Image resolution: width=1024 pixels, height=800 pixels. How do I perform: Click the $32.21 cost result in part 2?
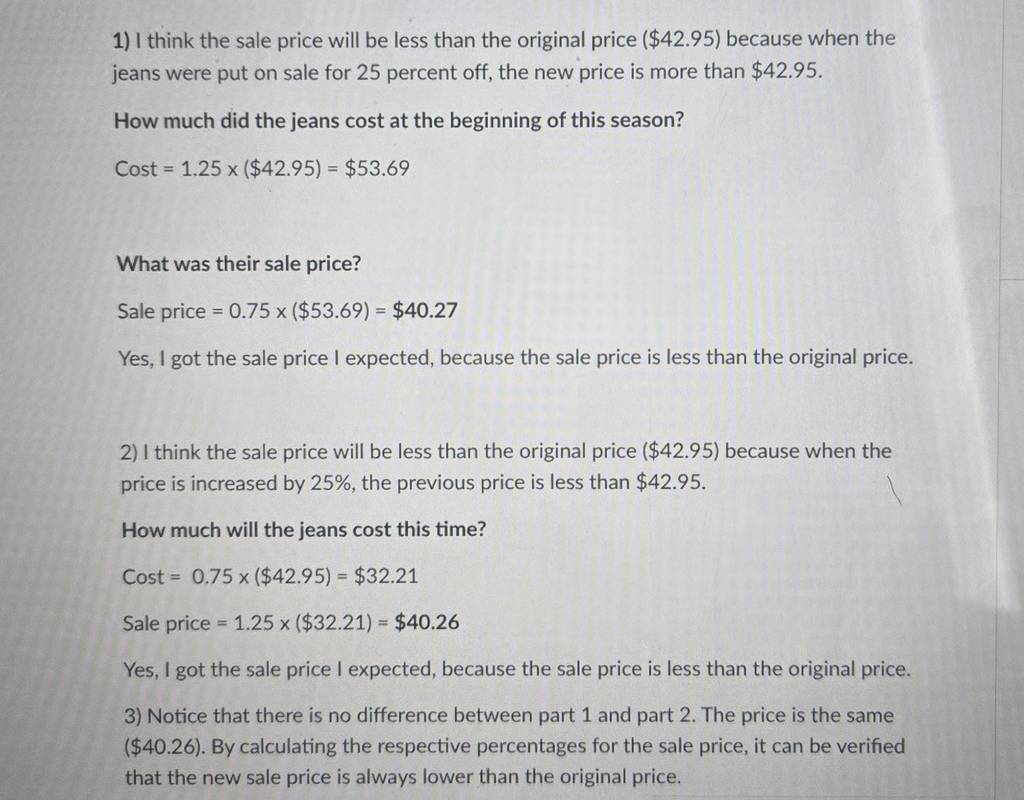pyautogui.click(x=386, y=576)
